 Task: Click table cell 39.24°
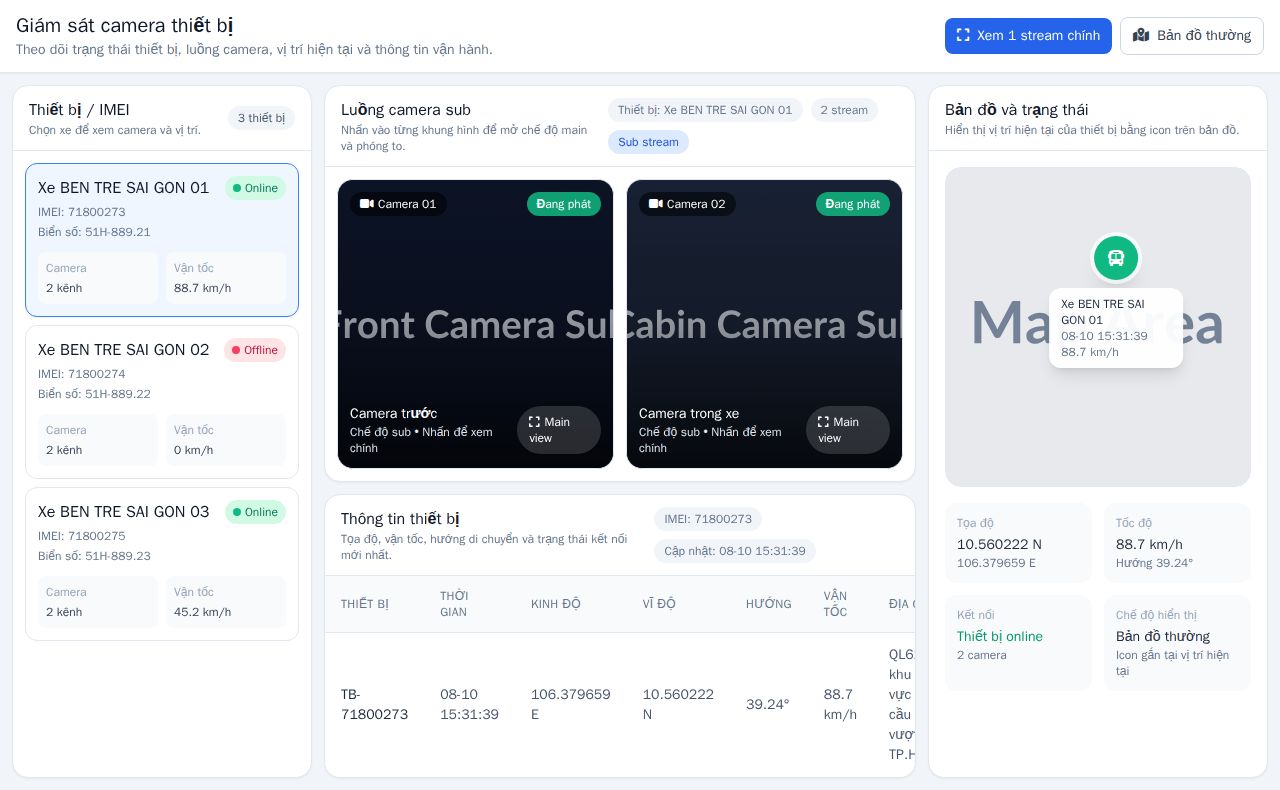click(x=768, y=704)
